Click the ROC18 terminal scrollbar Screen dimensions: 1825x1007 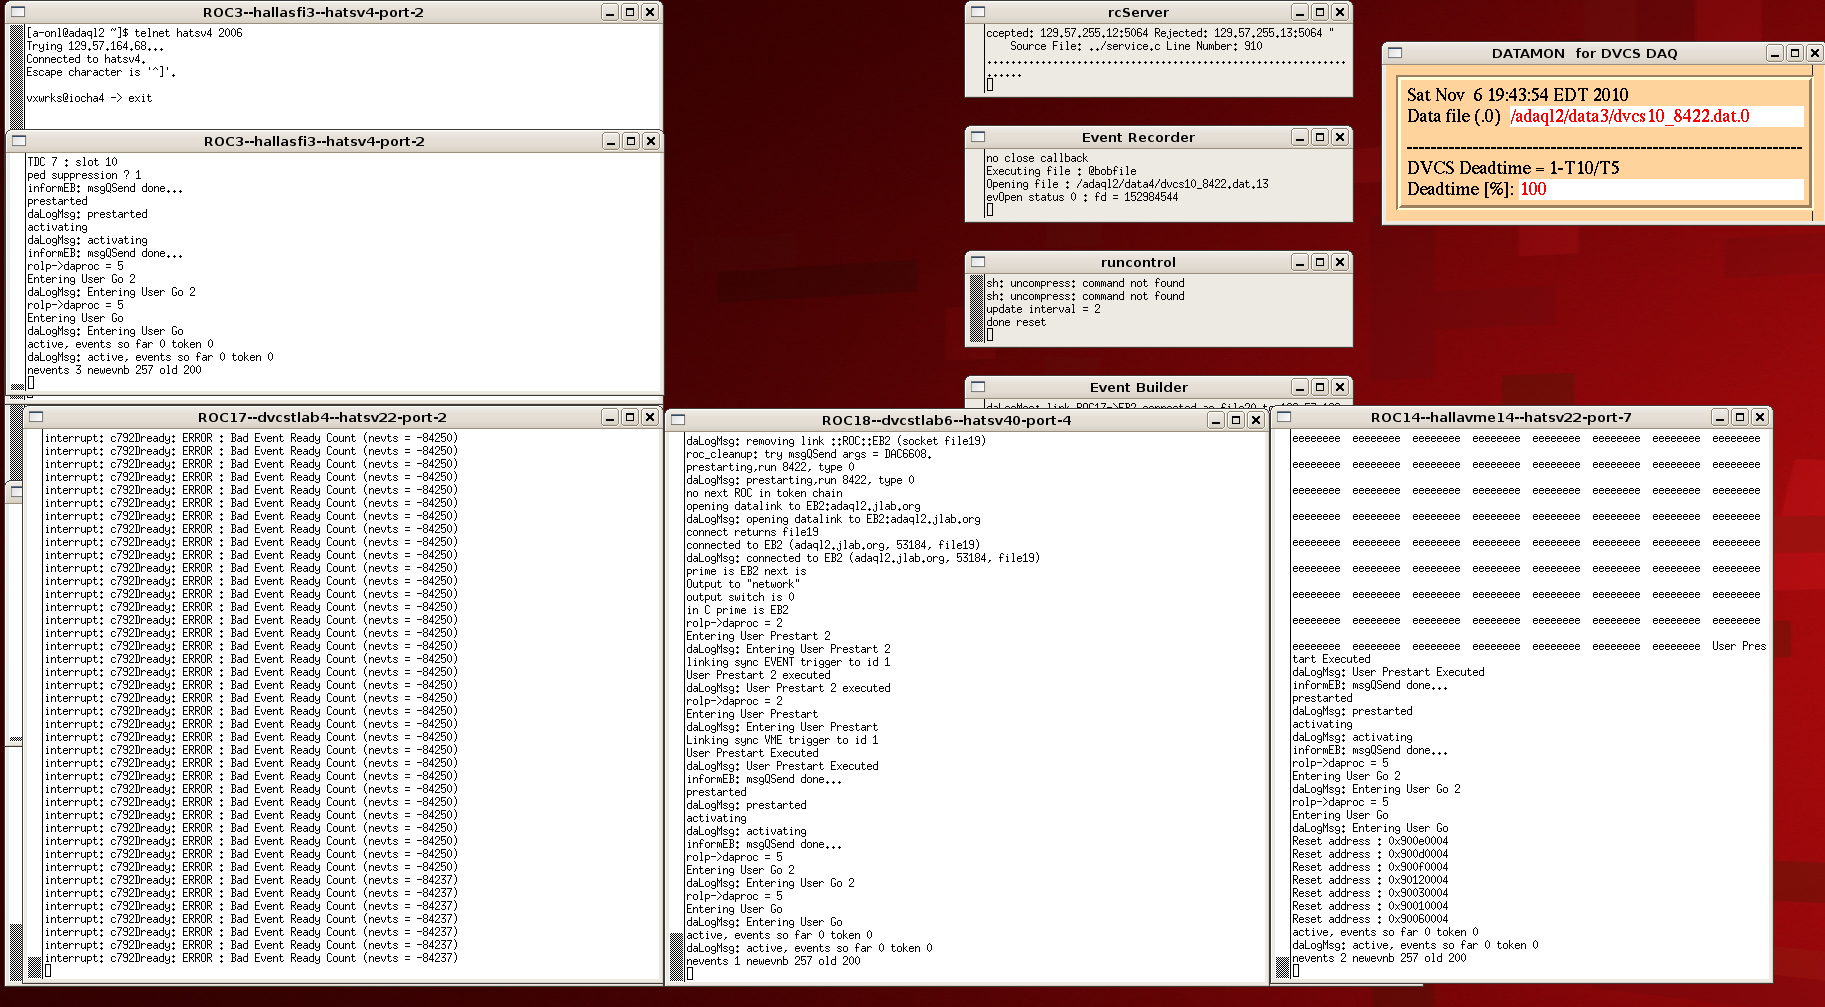pos(676,707)
